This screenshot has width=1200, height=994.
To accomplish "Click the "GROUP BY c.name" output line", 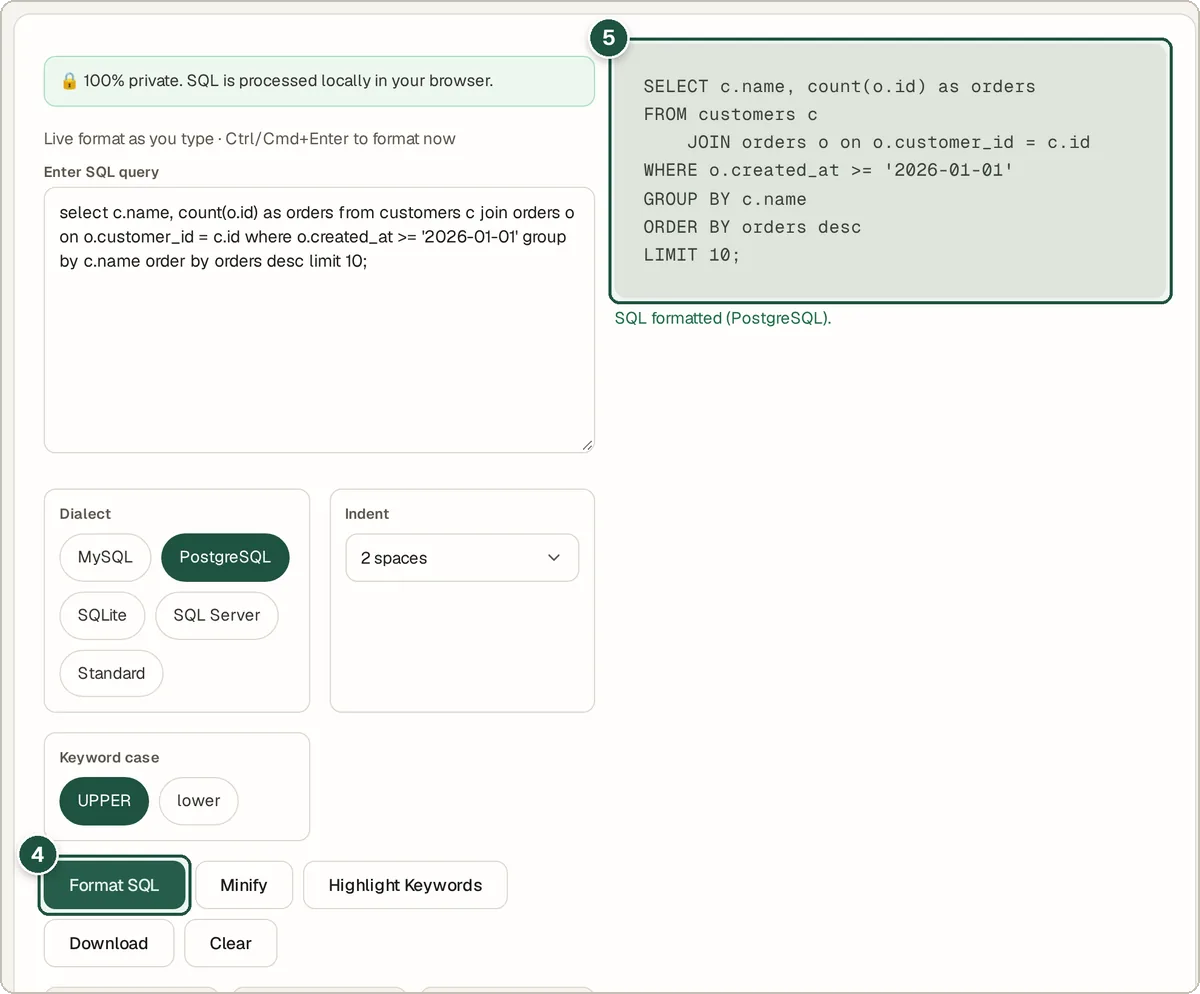I will coord(725,199).
